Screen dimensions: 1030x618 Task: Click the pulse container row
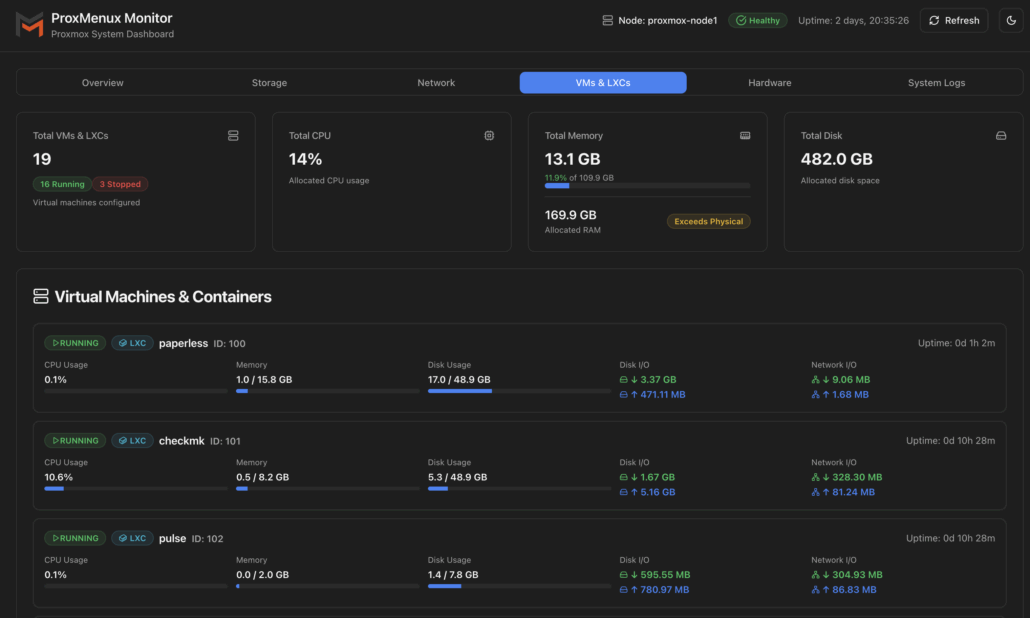coord(515,563)
